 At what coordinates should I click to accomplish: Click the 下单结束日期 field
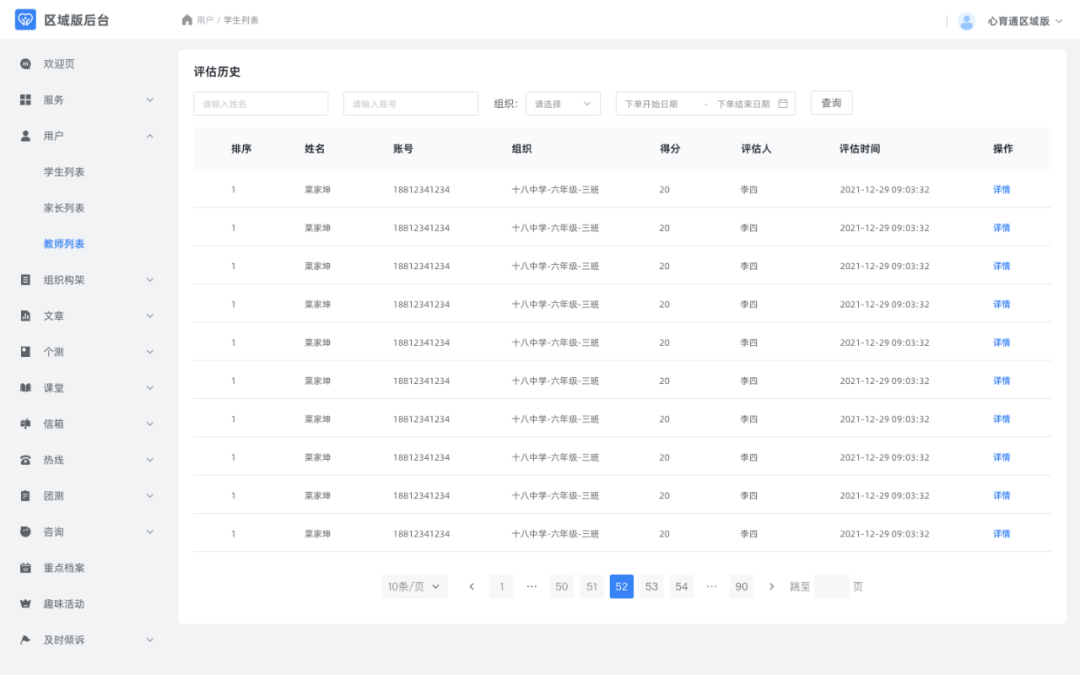tap(743, 104)
